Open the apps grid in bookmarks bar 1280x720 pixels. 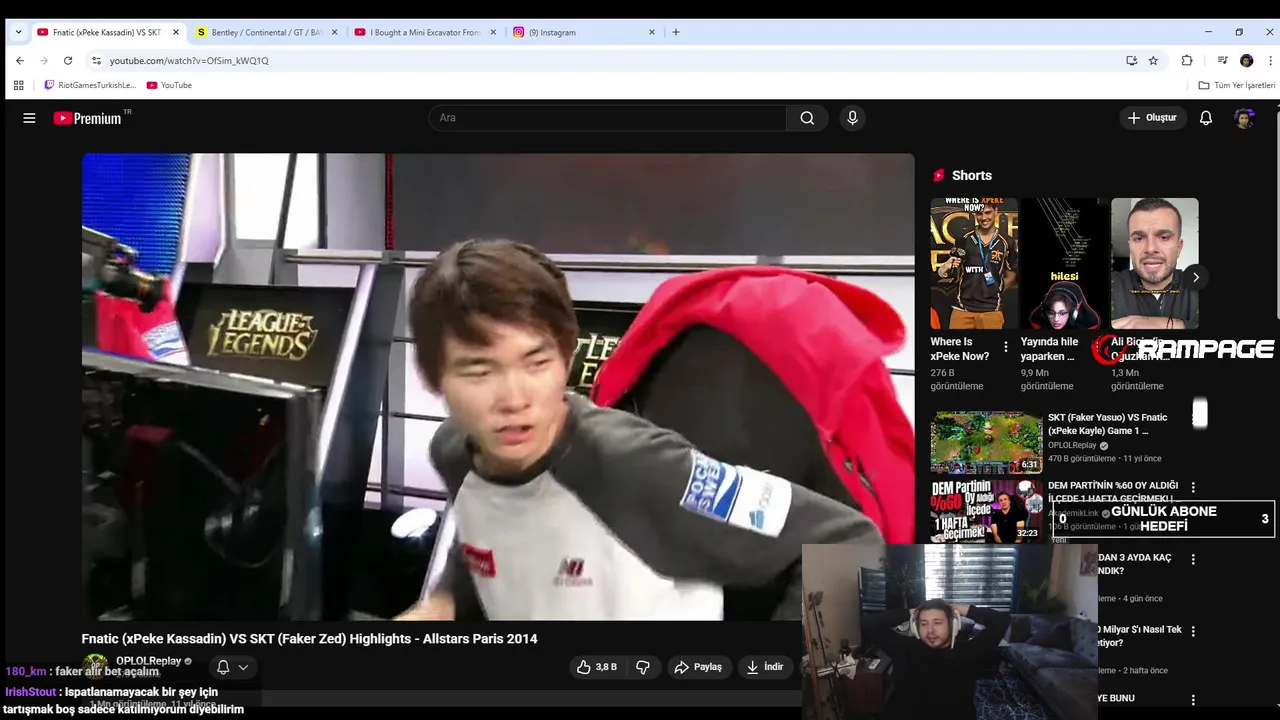(x=18, y=85)
